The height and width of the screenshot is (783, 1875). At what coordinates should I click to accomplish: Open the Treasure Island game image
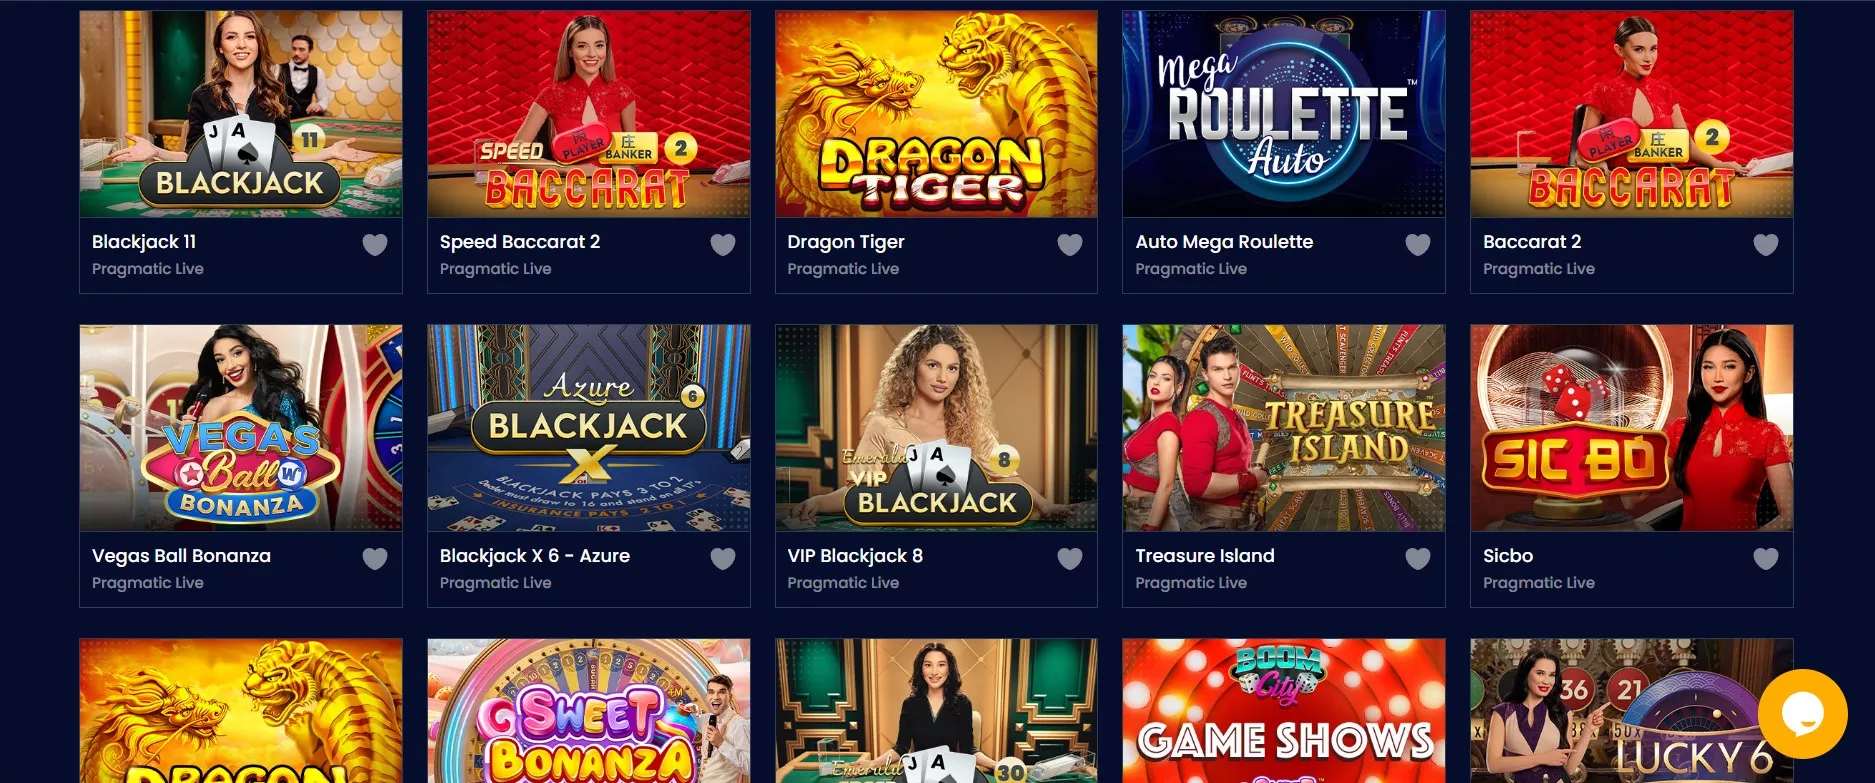click(1284, 428)
